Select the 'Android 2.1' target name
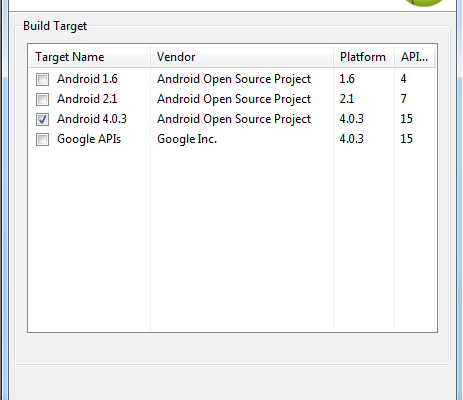The image size is (463, 400). [x=87, y=99]
